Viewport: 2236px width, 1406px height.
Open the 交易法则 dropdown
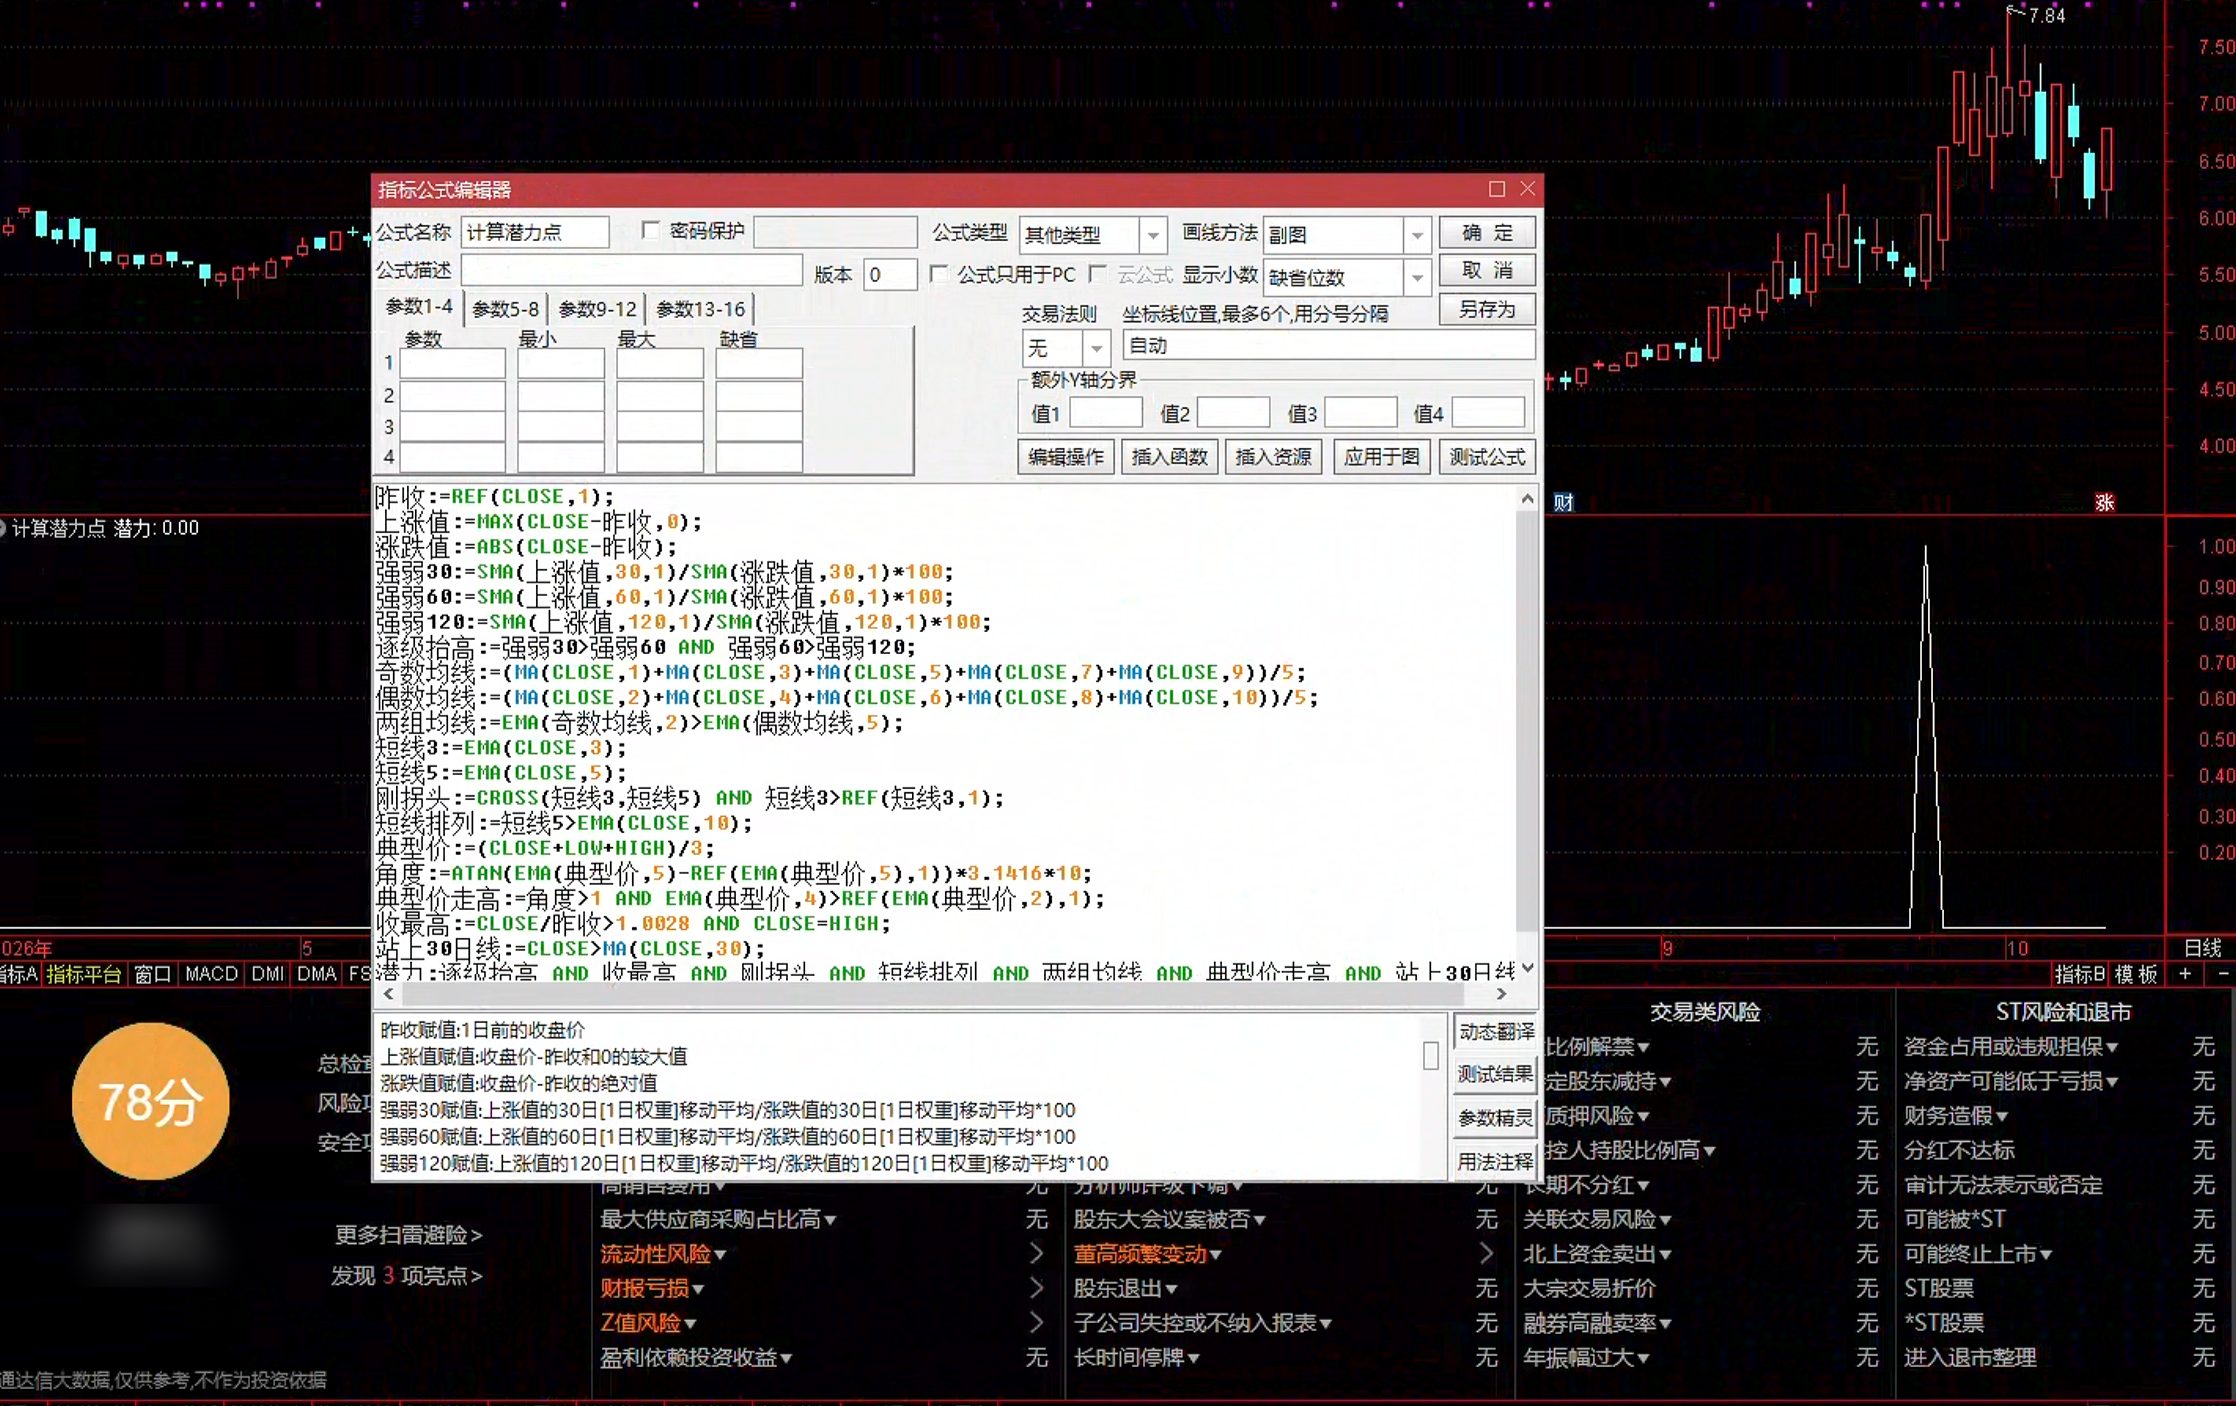[1097, 348]
